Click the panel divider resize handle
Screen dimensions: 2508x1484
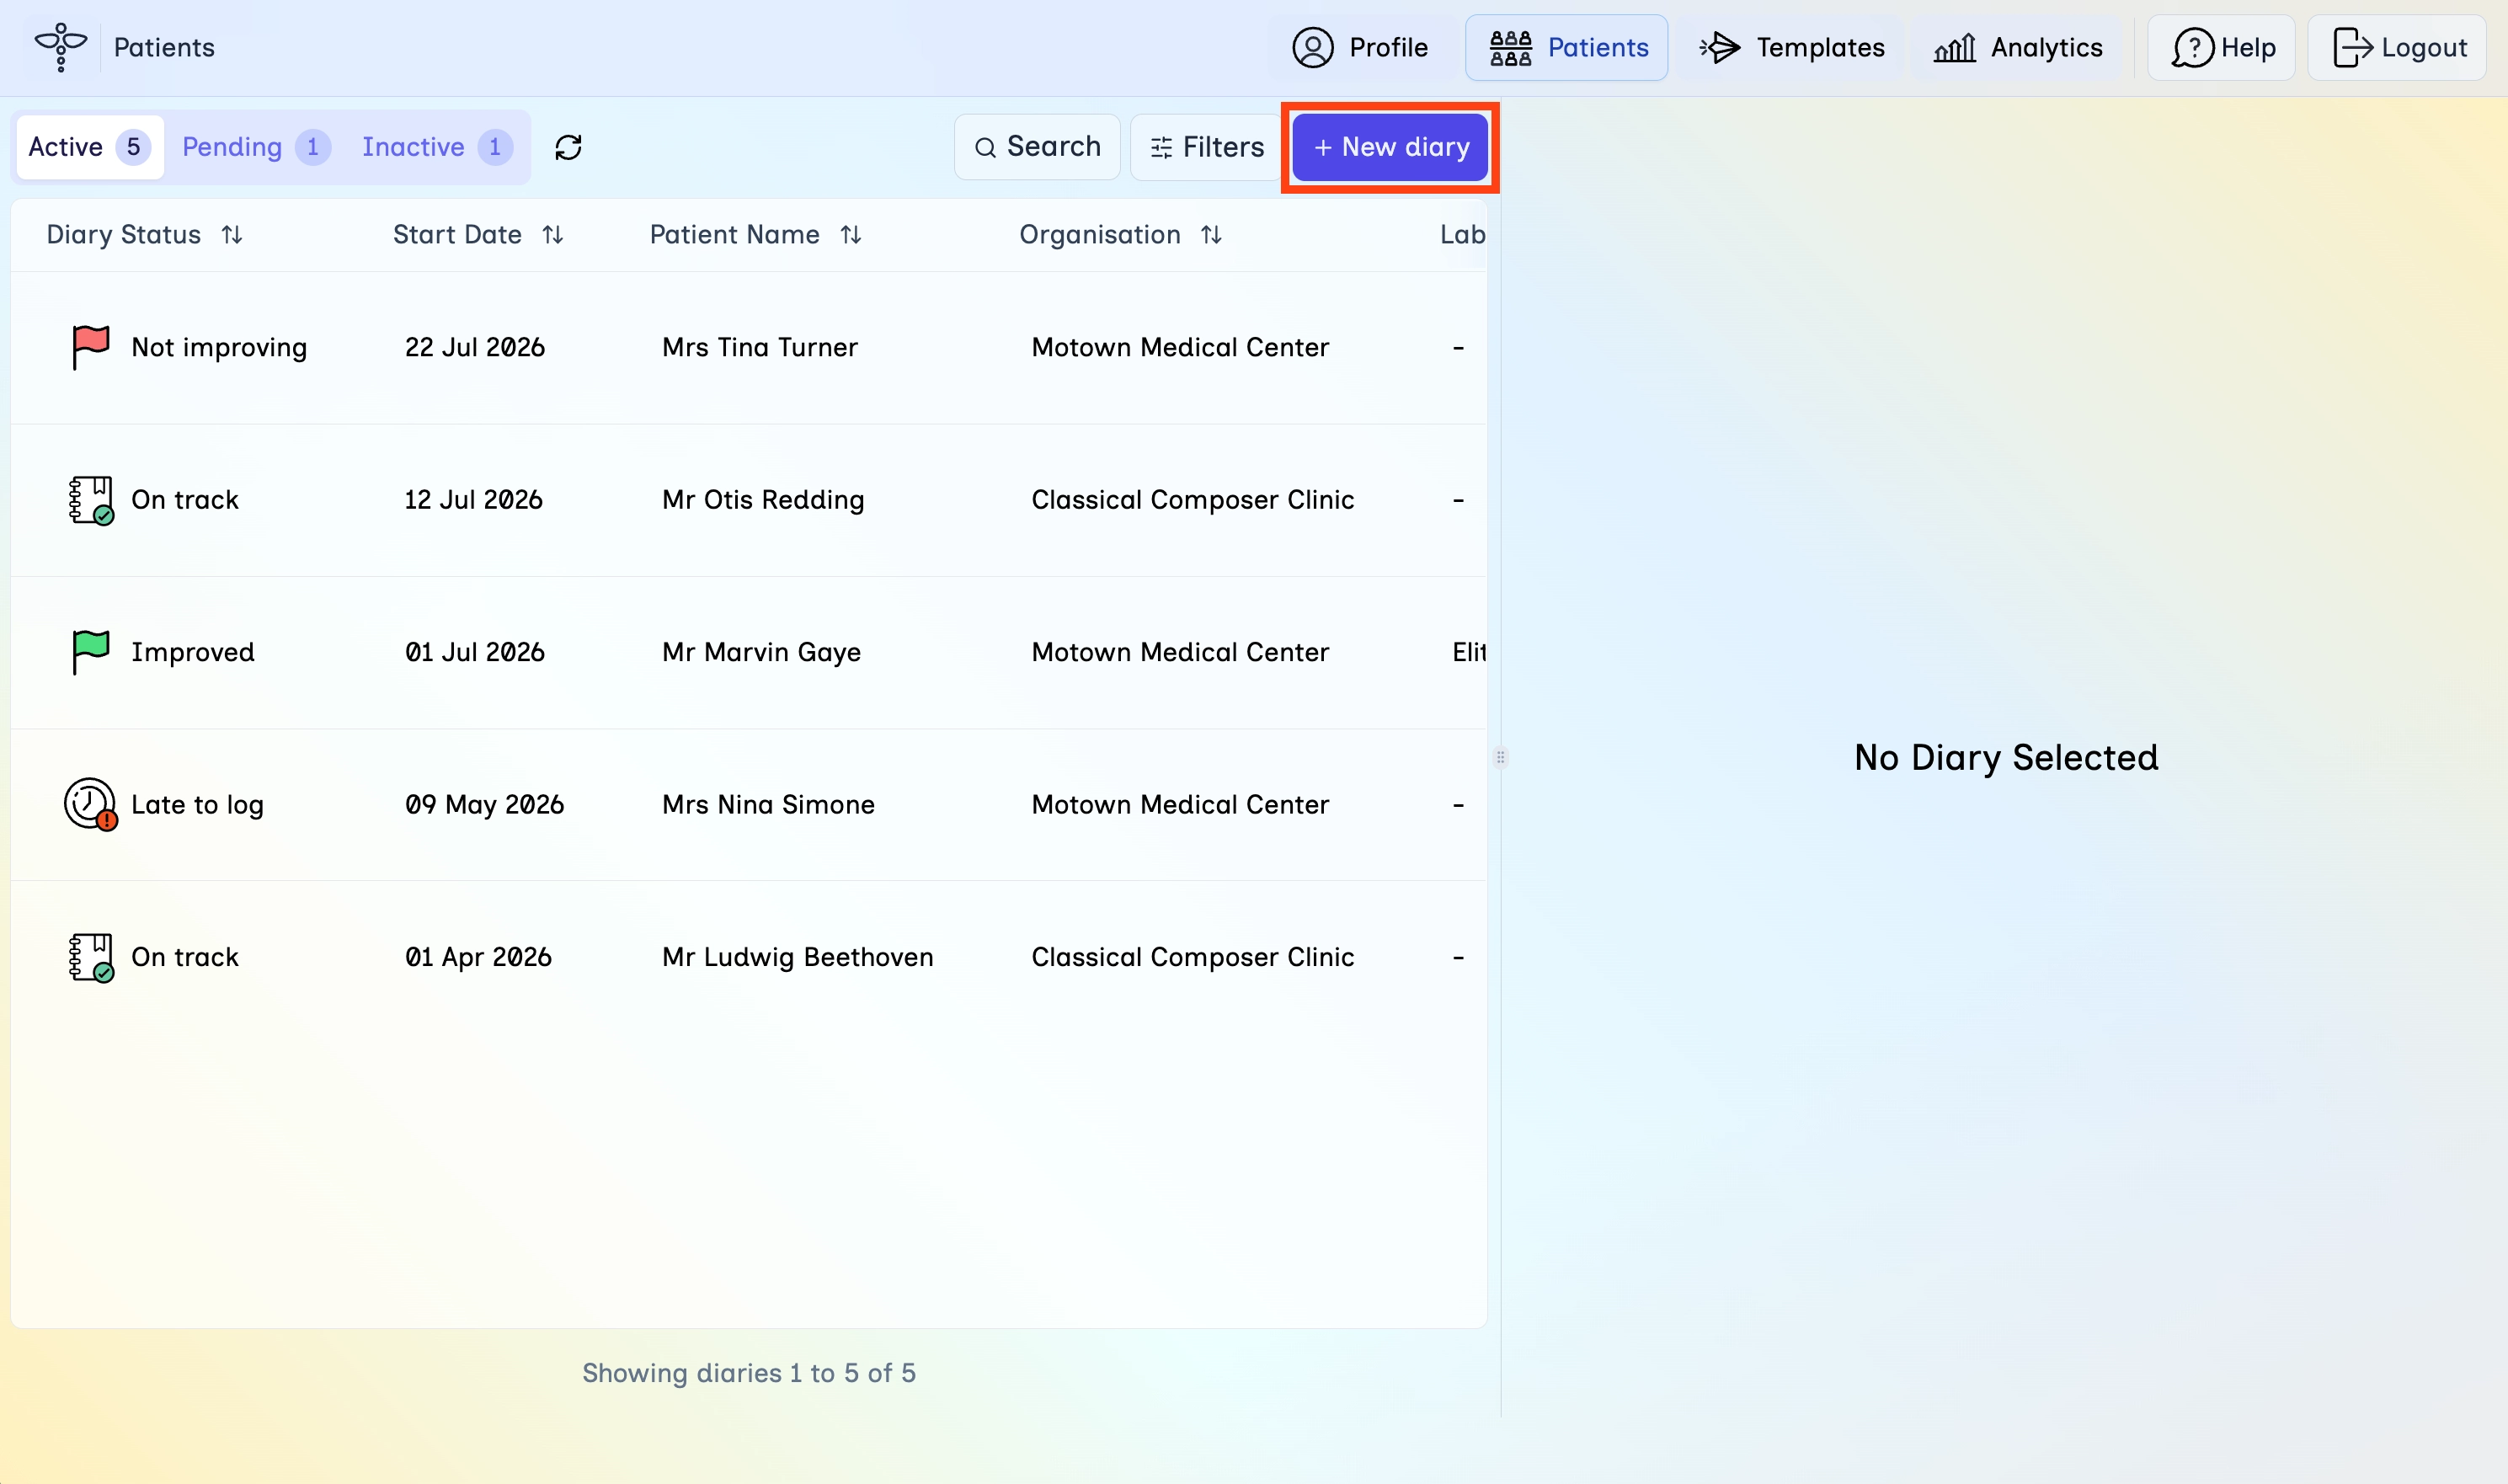pos(1500,757)
